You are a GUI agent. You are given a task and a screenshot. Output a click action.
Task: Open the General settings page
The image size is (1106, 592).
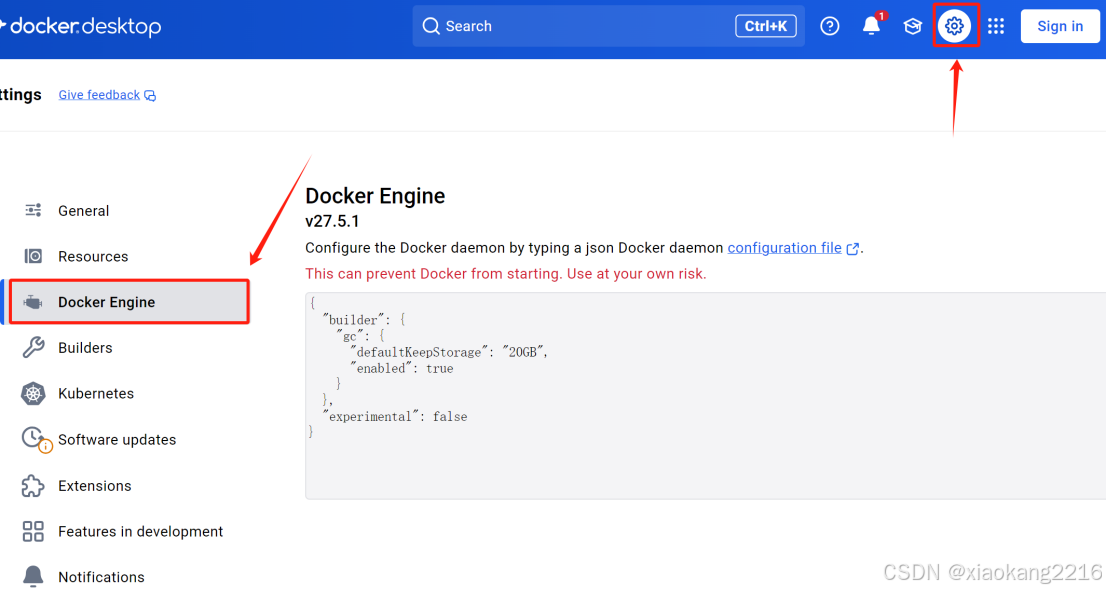(84, 211)
